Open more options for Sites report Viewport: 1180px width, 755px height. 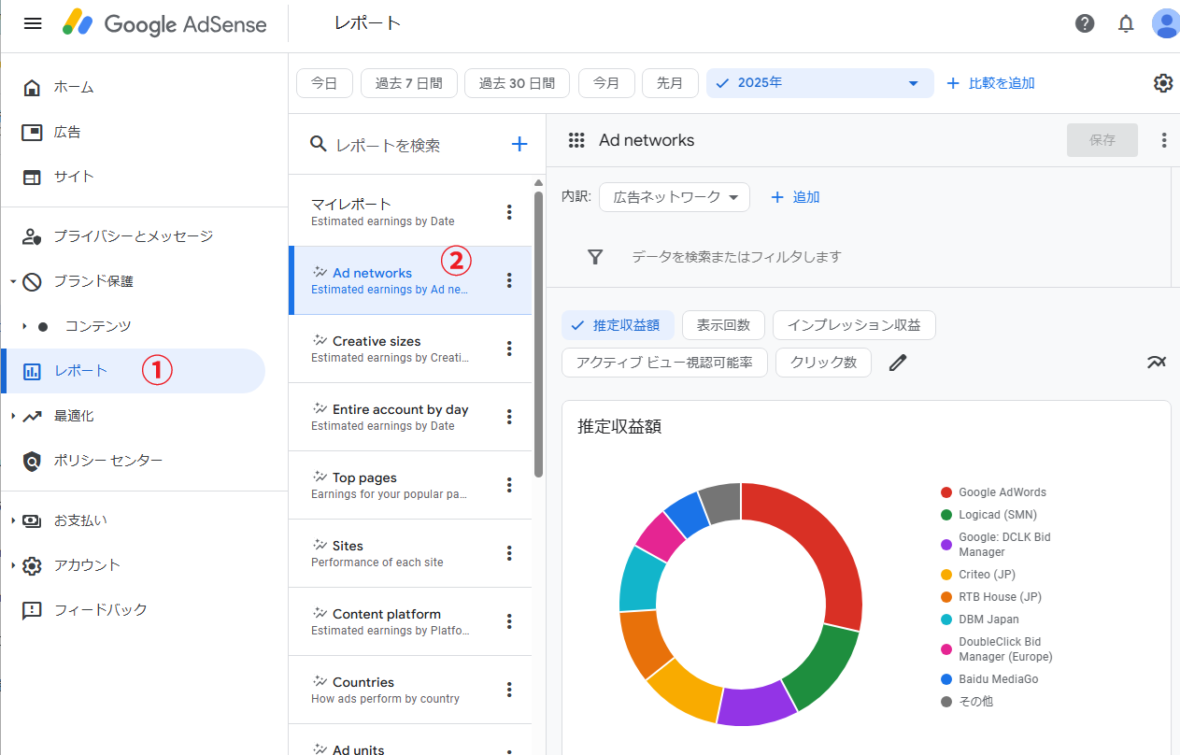pos(509,553)
